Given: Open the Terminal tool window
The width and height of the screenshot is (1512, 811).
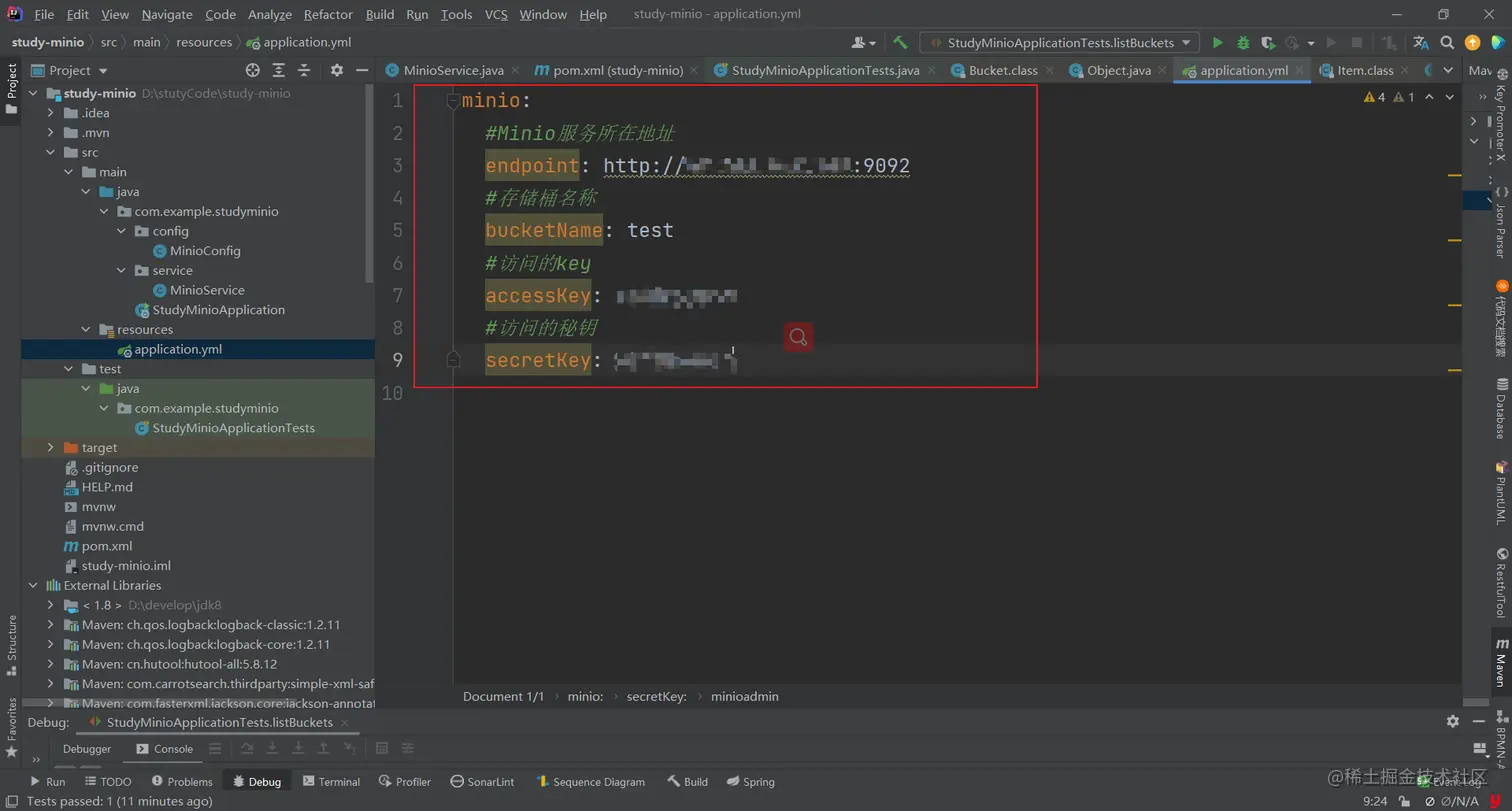Looking at the screenshot, I should 331,782.
